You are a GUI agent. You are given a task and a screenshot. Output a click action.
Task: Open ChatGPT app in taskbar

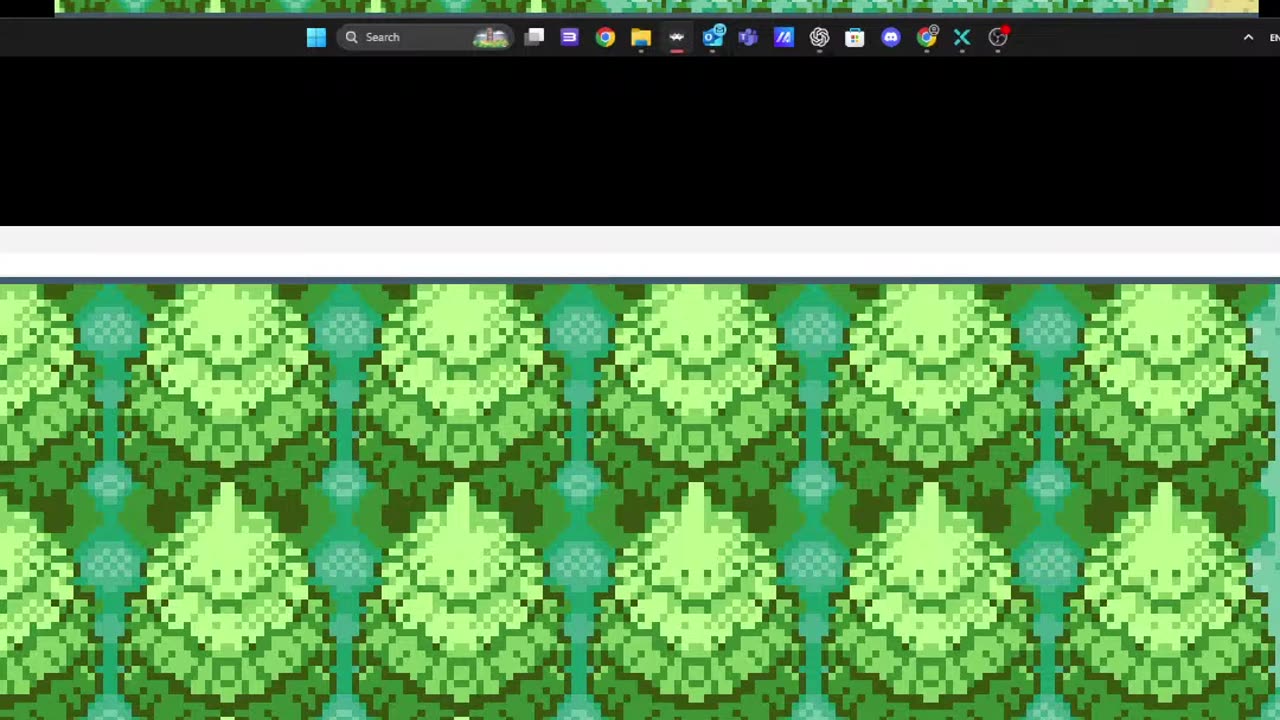pos(819,37)
